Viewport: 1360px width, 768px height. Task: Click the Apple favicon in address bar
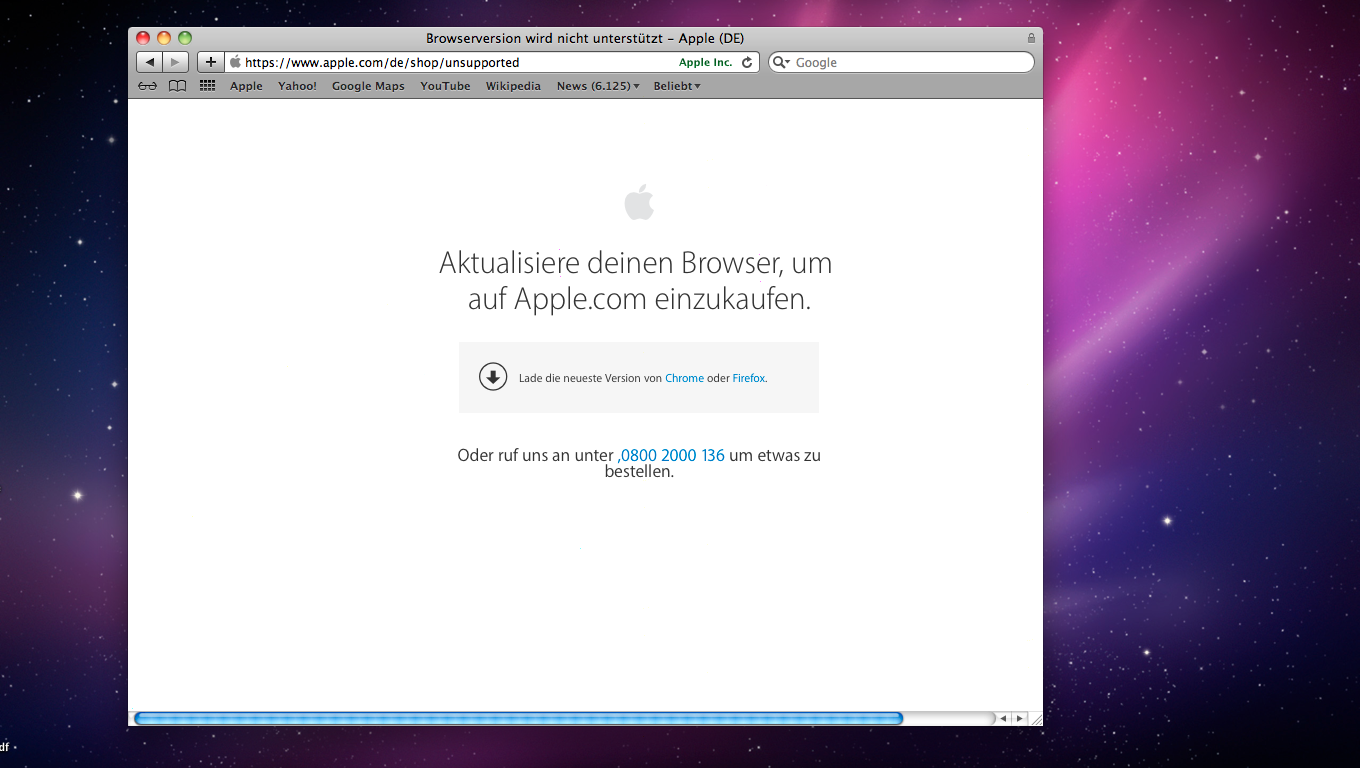tap(235, 62)
